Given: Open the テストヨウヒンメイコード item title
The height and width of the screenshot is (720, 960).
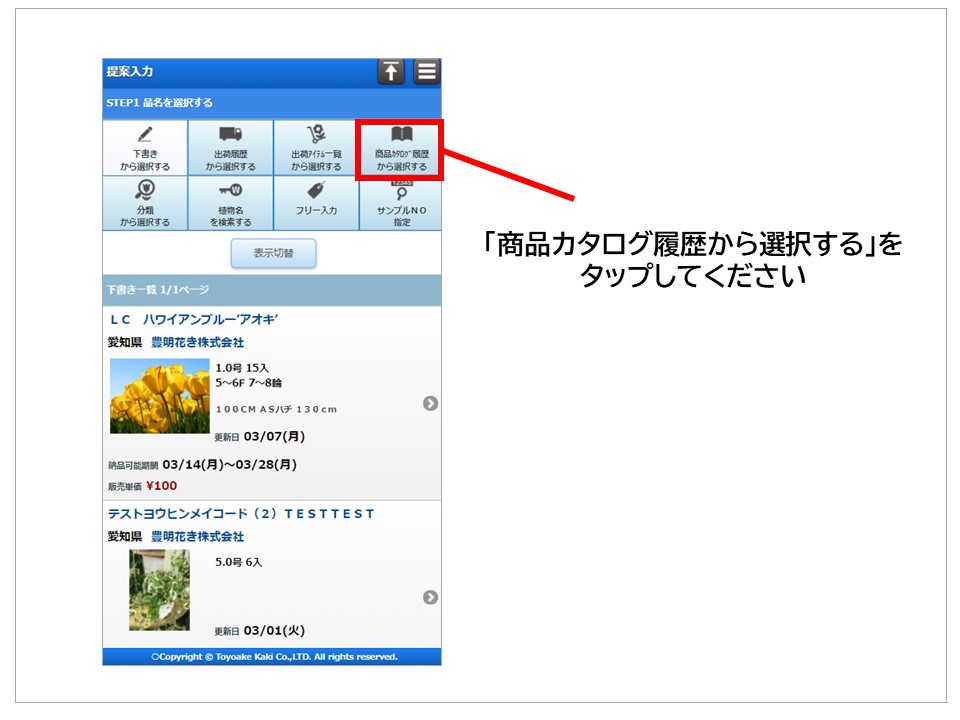Looking at the screenshot, I should pos(241,514).
